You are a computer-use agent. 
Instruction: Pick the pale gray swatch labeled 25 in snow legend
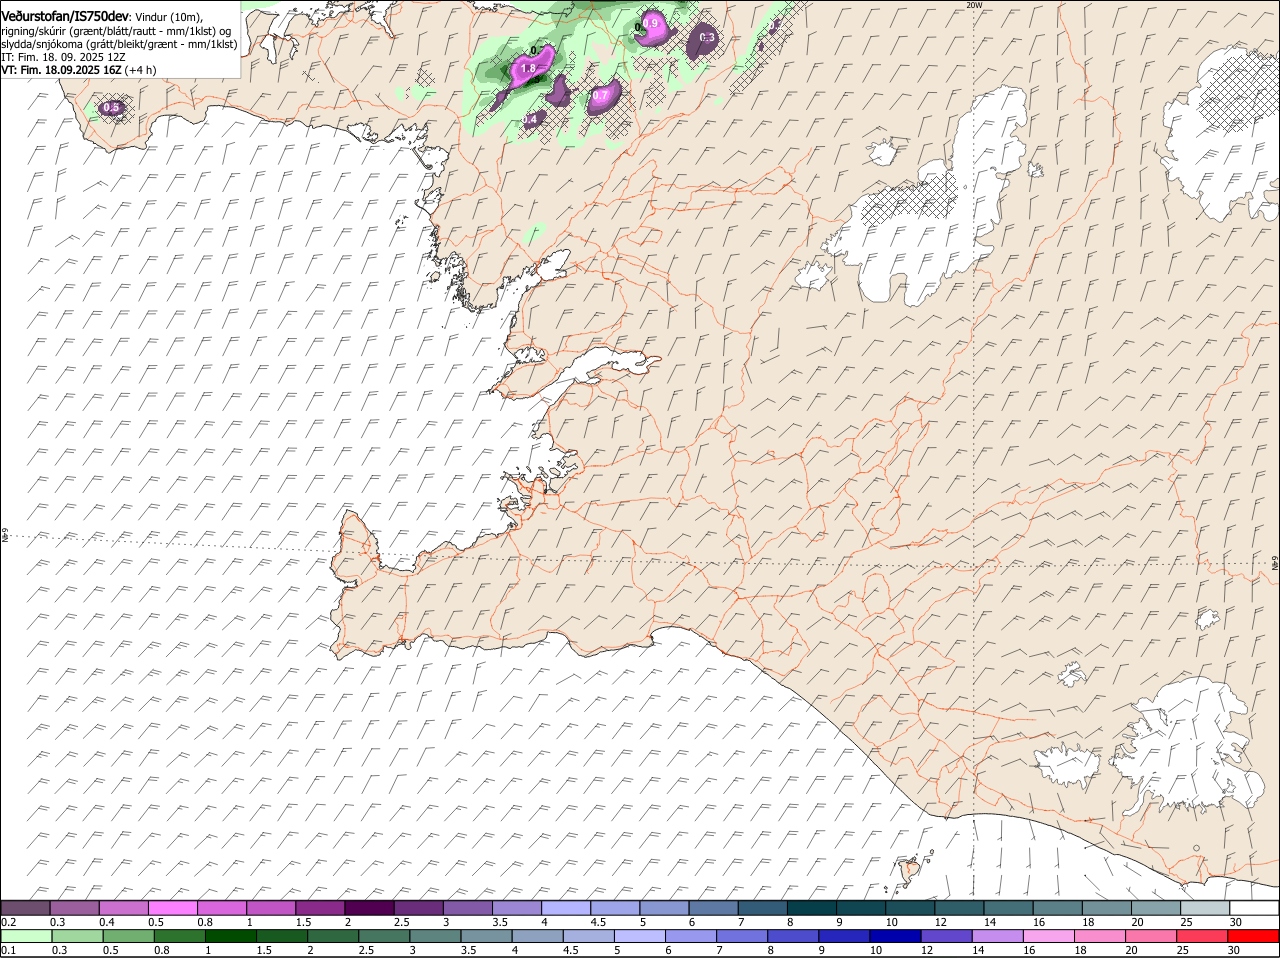[x=1204, y=907]
